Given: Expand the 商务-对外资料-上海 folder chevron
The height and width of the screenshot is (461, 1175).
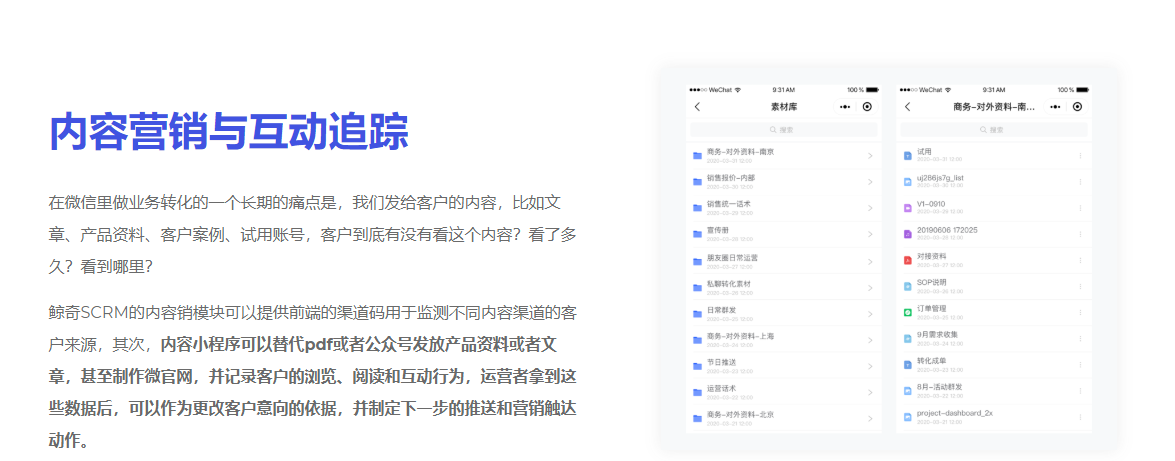Looking at the screenshot, I should pos(870,340).
